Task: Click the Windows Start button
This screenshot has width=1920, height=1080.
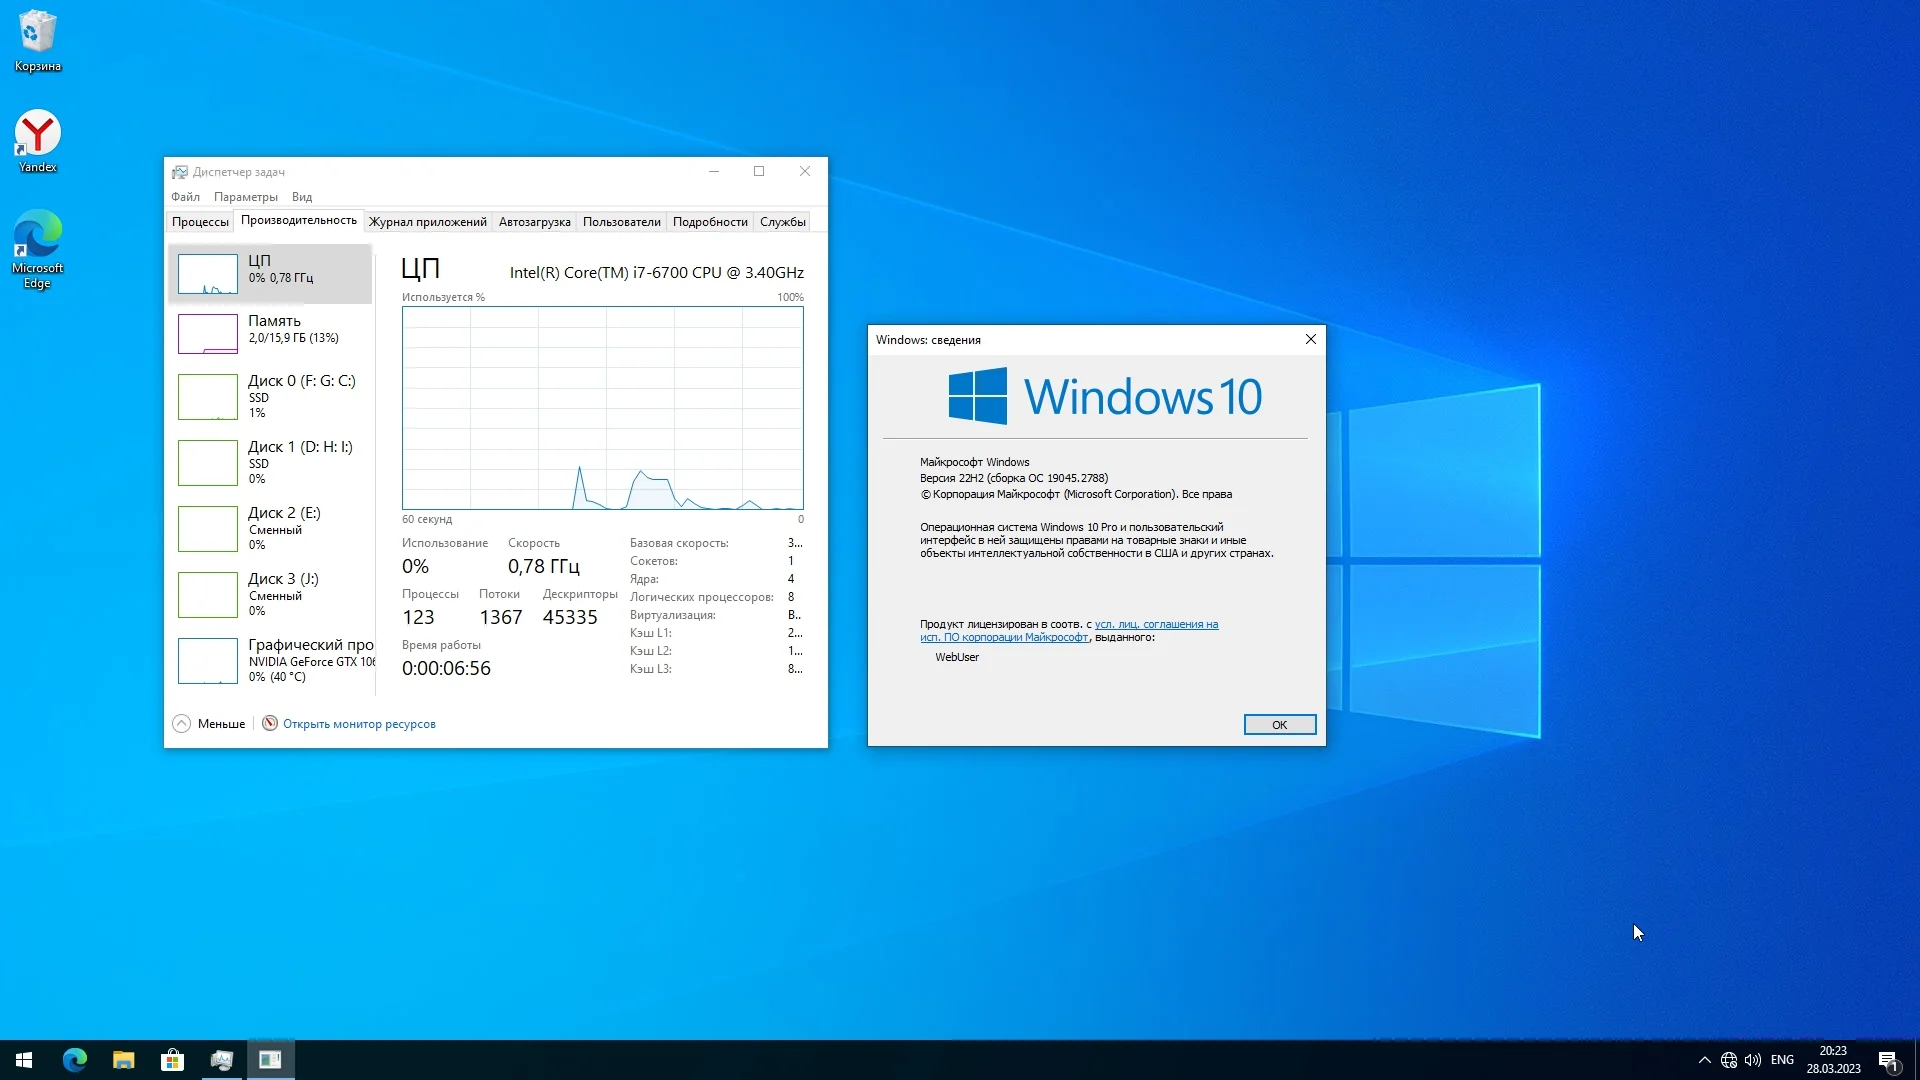Action: (24, 1060)
